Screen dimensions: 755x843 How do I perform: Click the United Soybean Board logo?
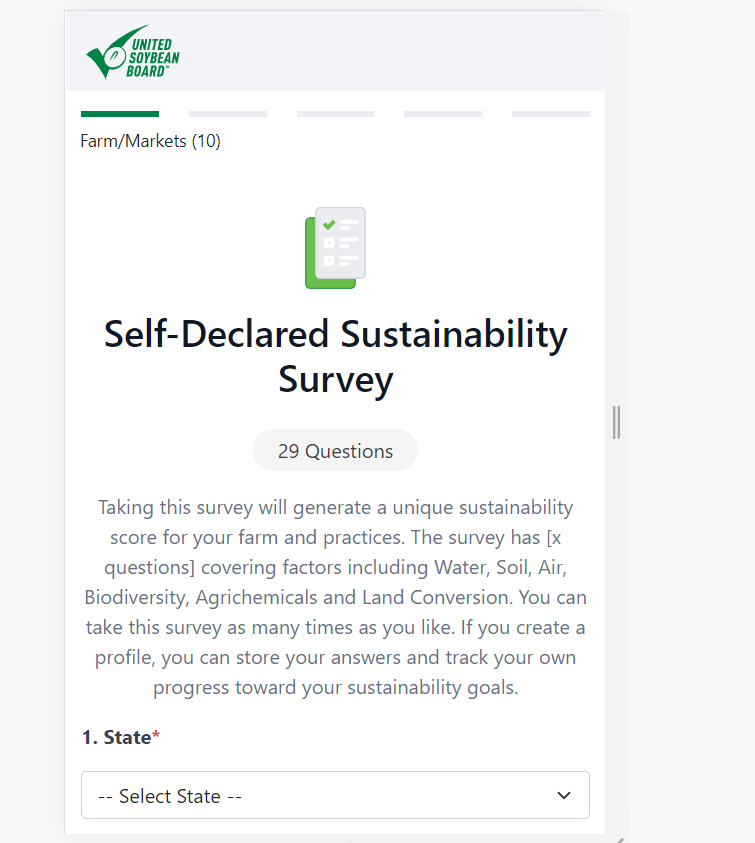tap(132, 53)
